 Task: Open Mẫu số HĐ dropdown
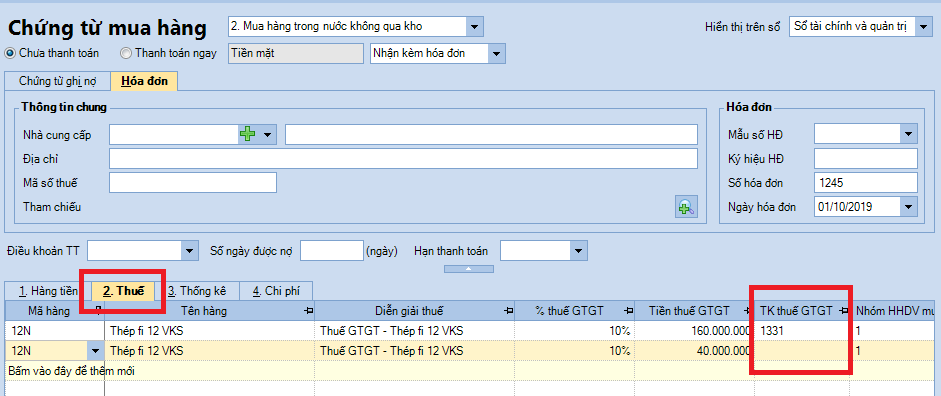coord(909,134)
